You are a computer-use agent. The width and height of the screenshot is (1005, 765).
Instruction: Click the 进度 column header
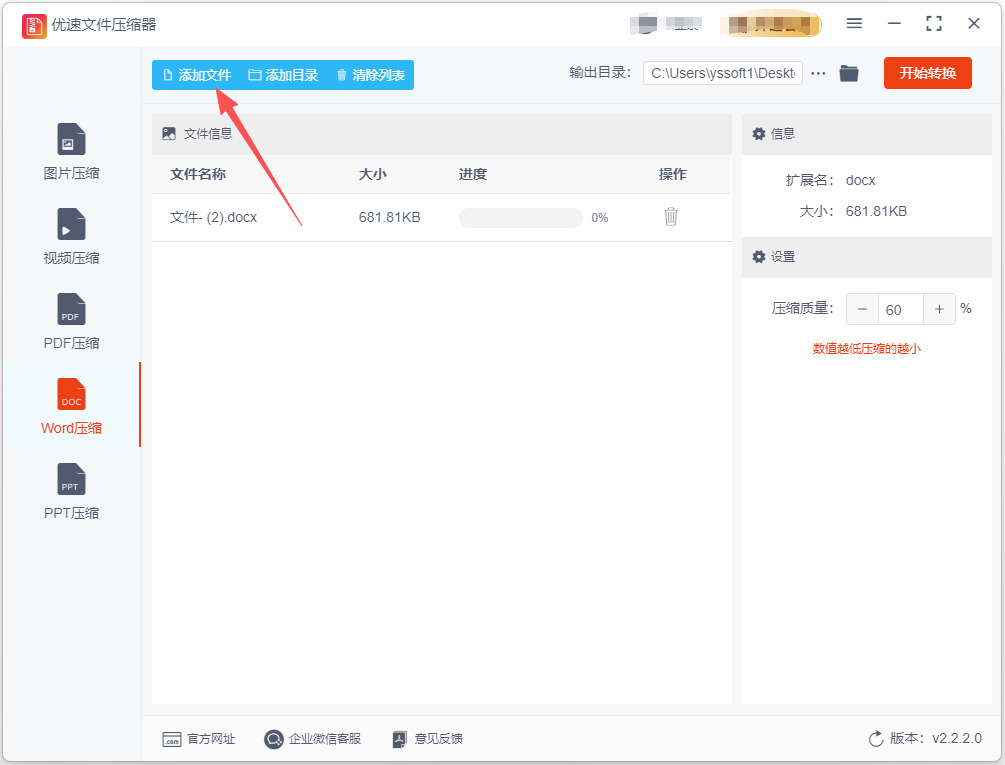[472, 174]
